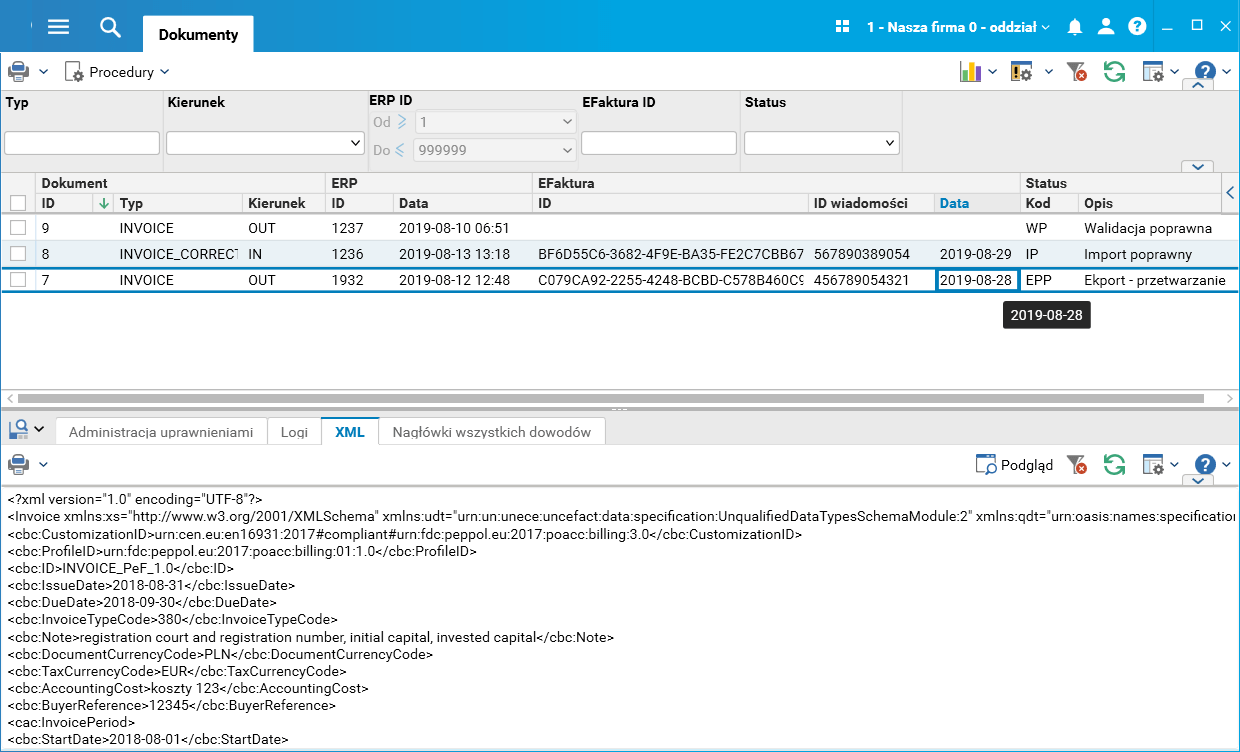Switch to the Logi tab
This screenshot has height=752, width=1240.
[x=294, y=432]
